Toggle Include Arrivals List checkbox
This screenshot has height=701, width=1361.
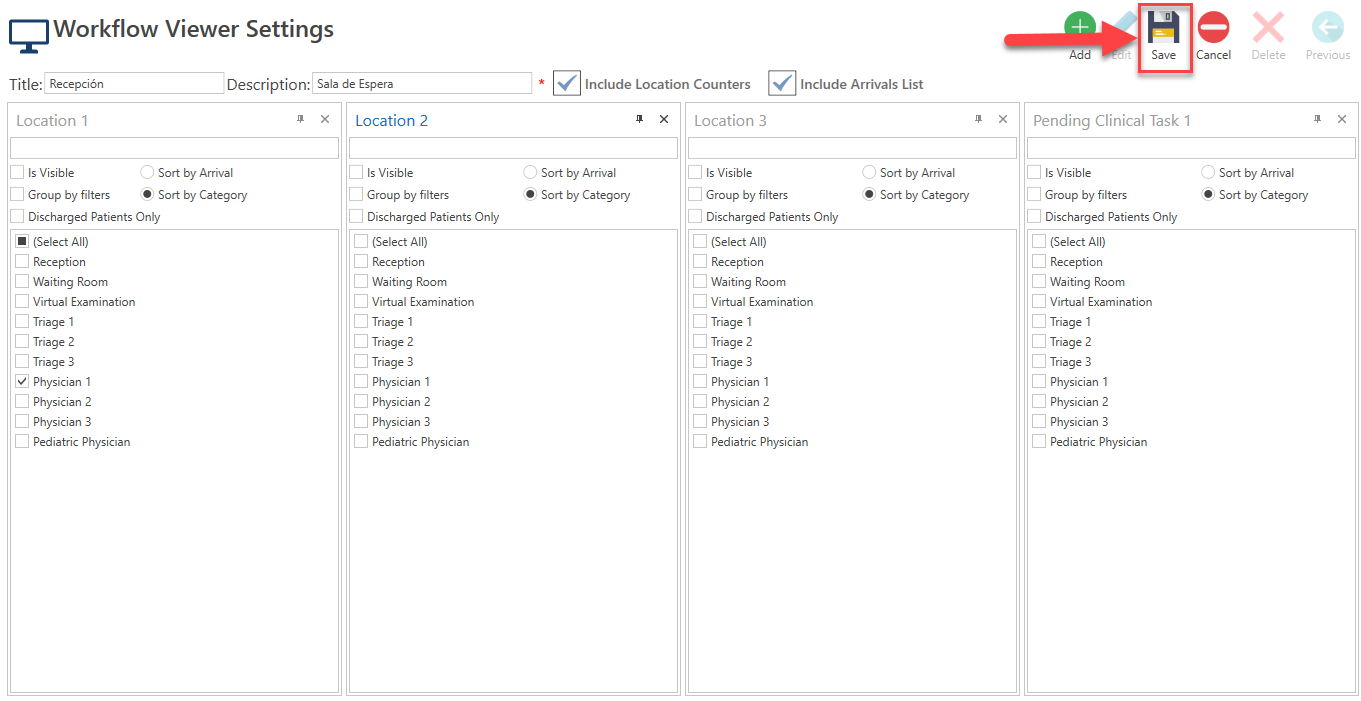pos(782,83)
